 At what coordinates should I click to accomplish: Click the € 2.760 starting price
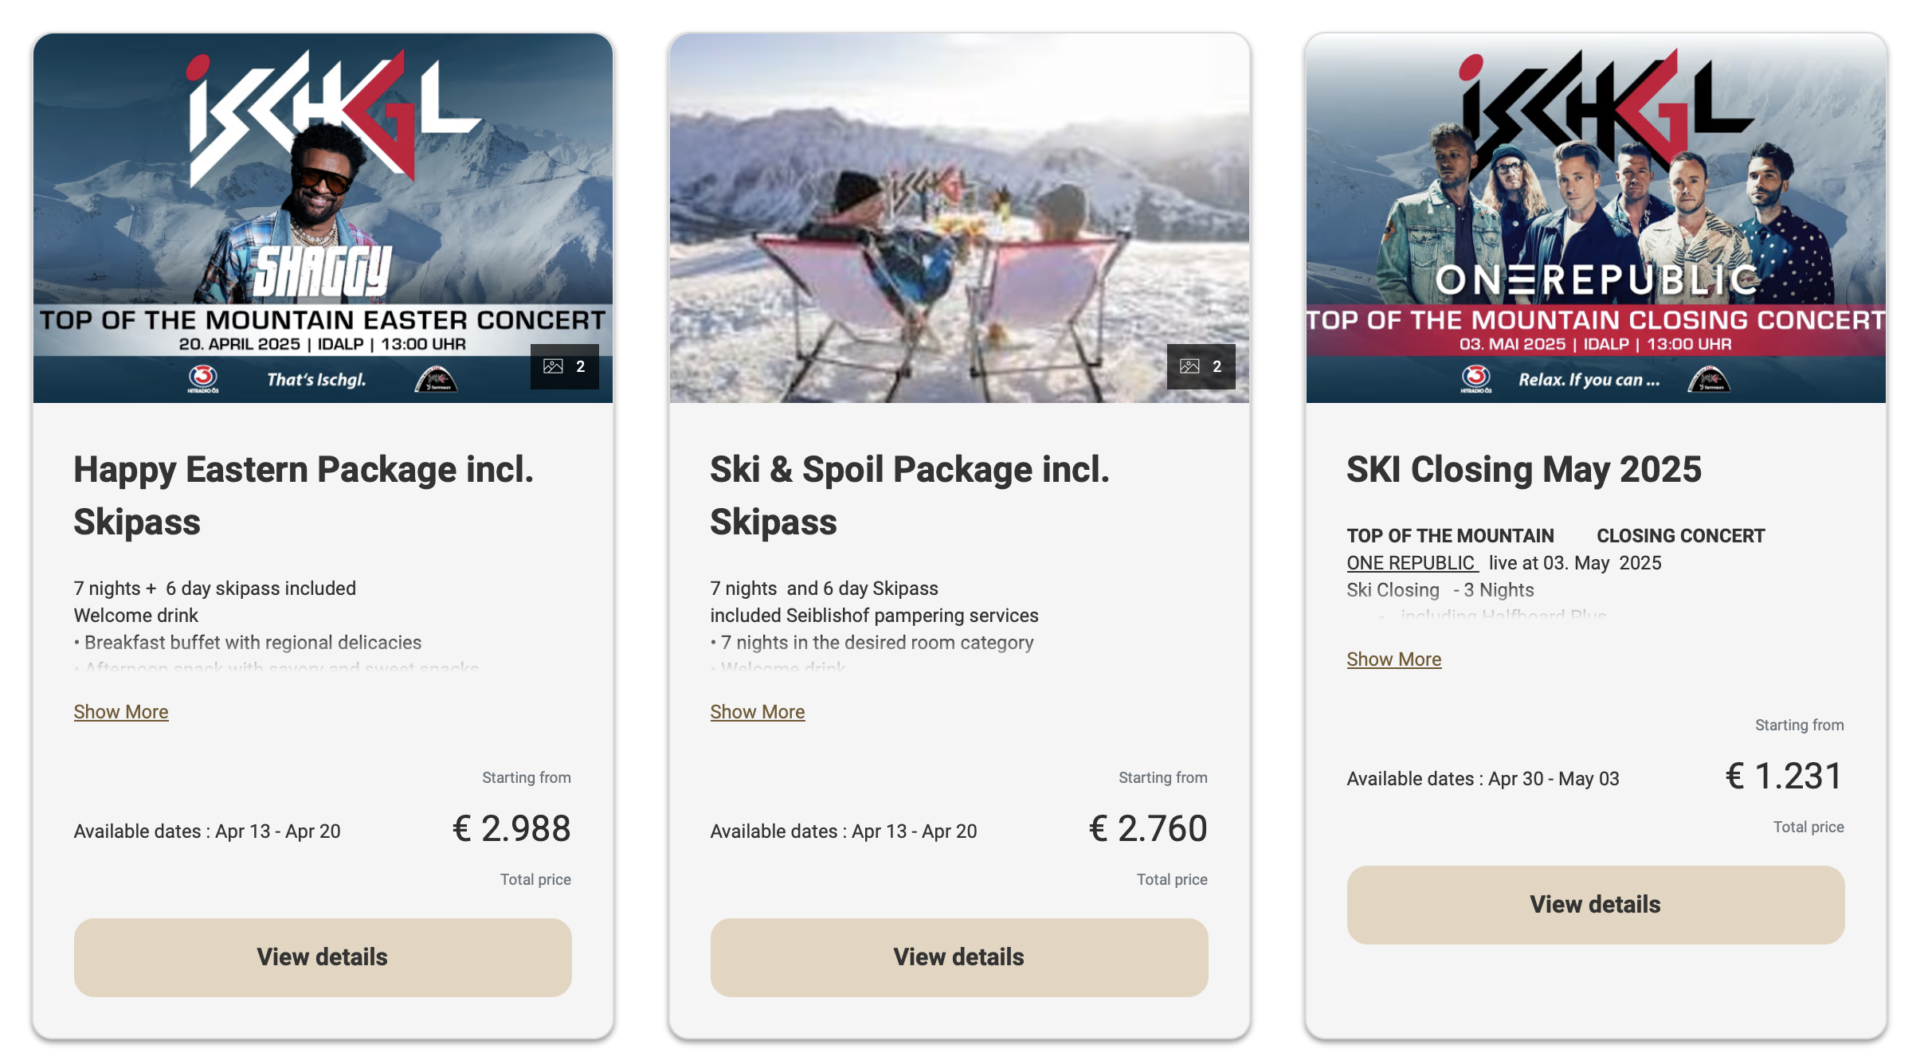click(x=1148, y=828)
